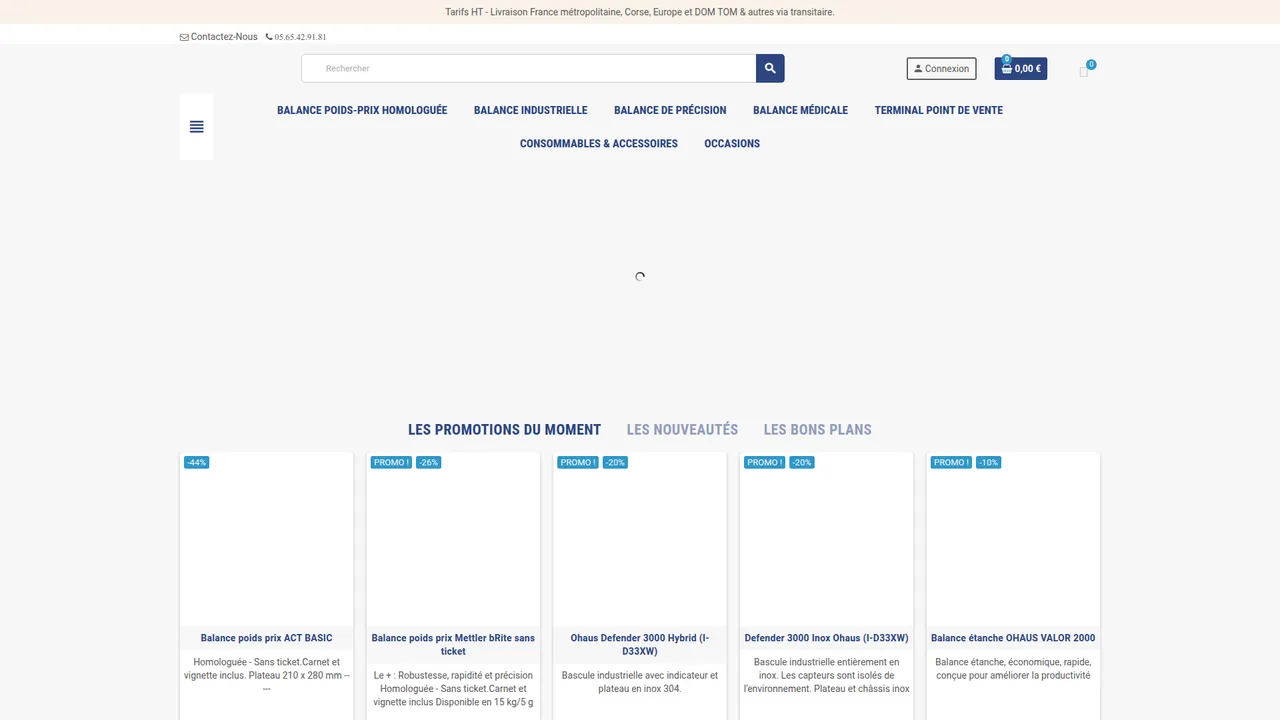Open Balance Poids-Prix Homologuée menu
The height and width of the screenshot is (720, 1280).
coord(362,110)
